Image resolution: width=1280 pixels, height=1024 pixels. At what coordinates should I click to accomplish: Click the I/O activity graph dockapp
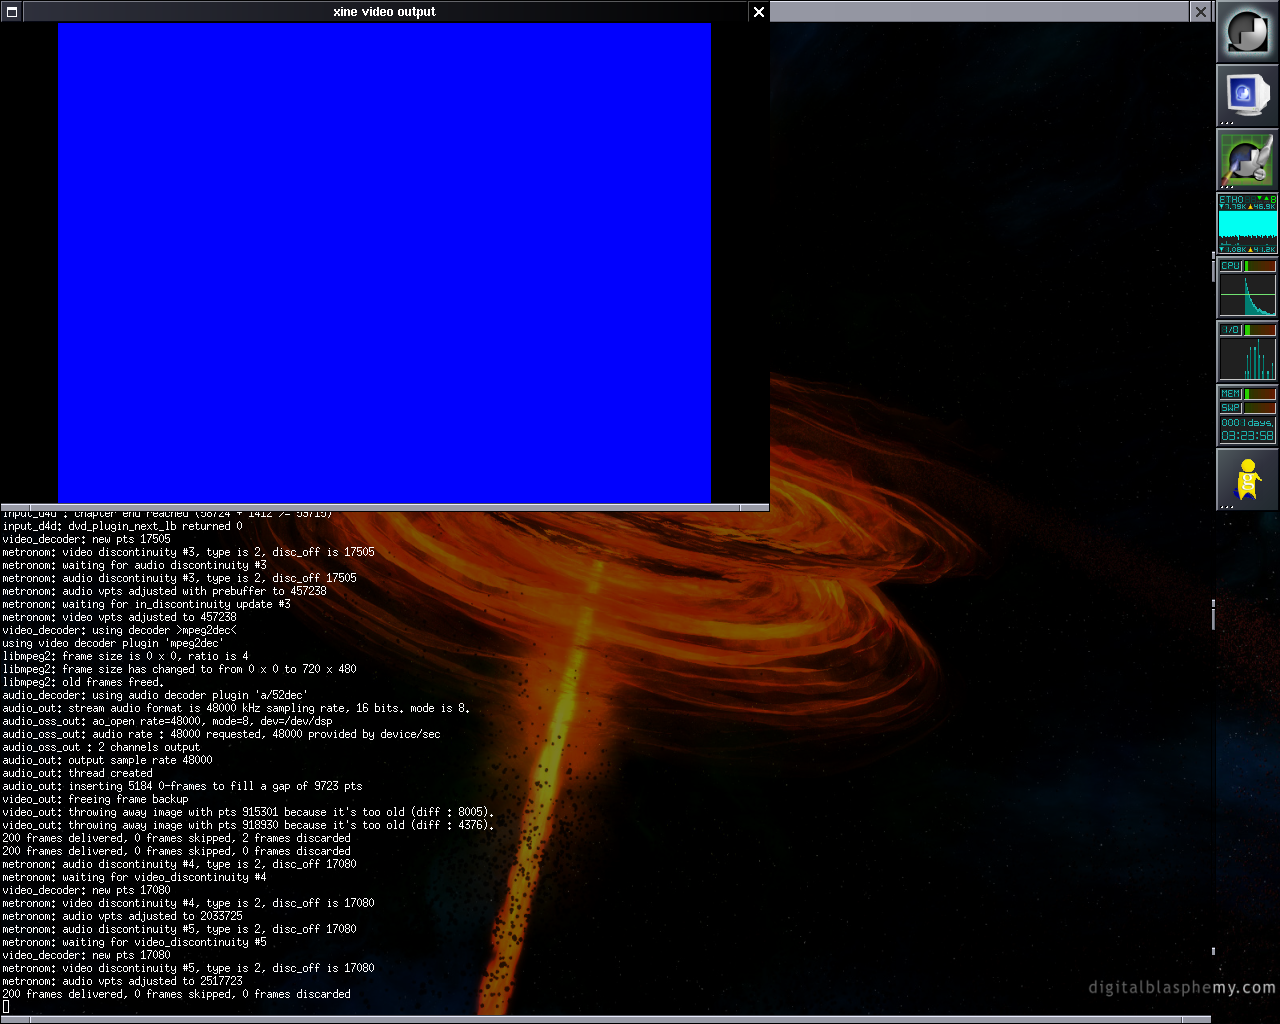point(1247,352)
